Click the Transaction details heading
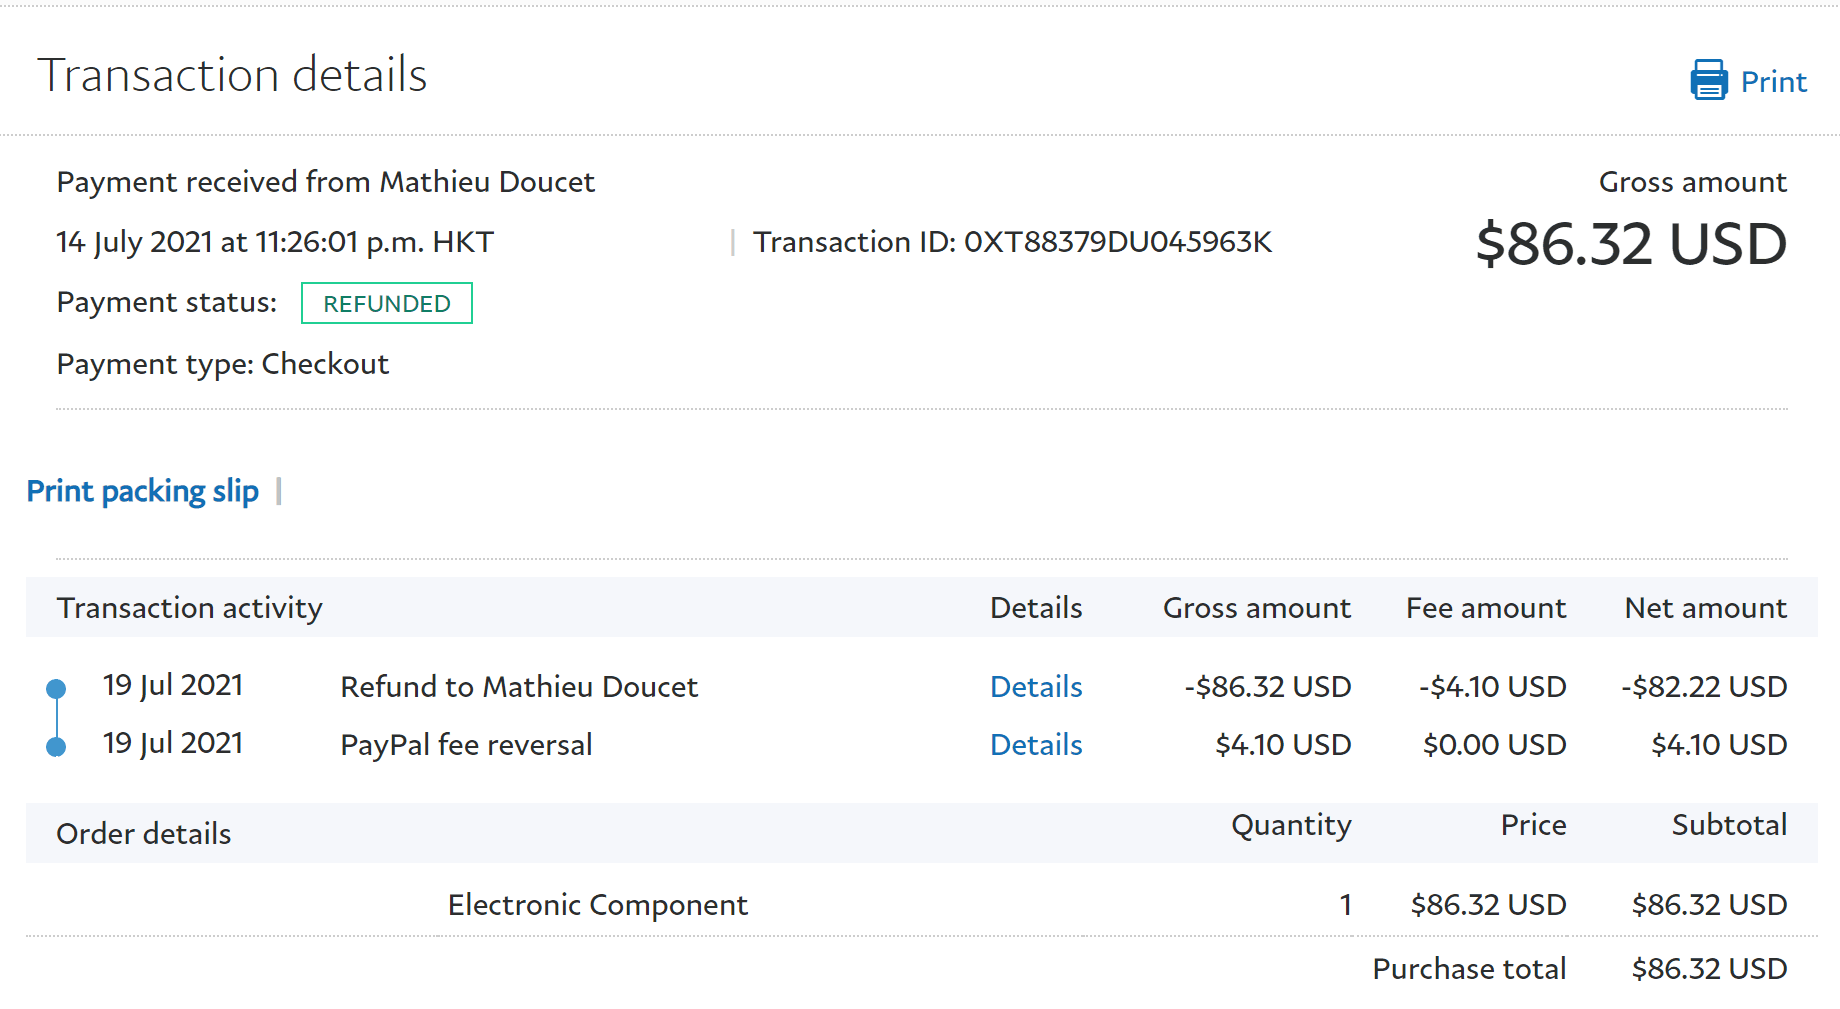Viewport: 1840px width, 1009px height. (232, 75)
